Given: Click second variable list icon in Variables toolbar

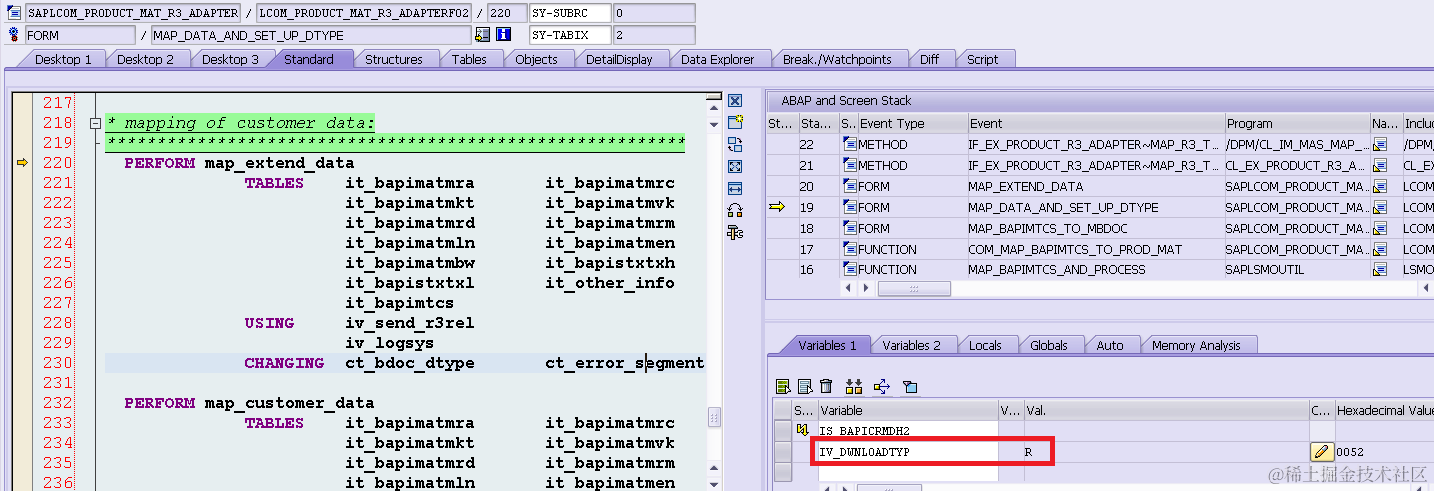Looking at the screenshot, I should 804,386.
